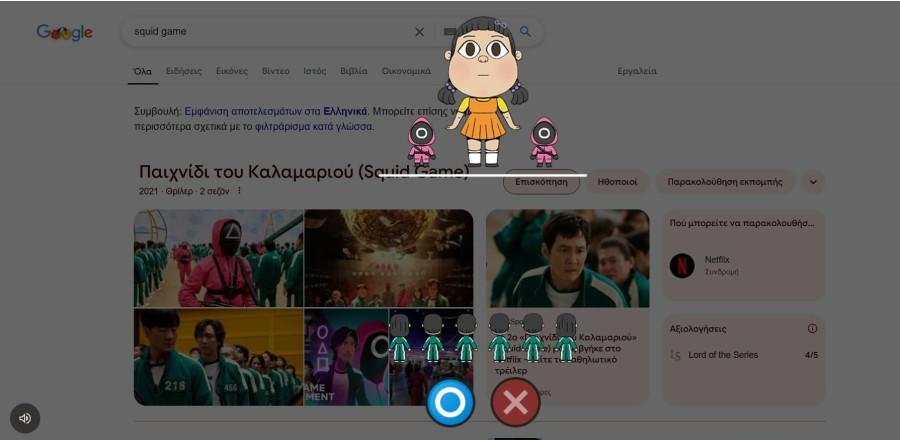Open the masked guard image thumbnail

coord(218,258)
